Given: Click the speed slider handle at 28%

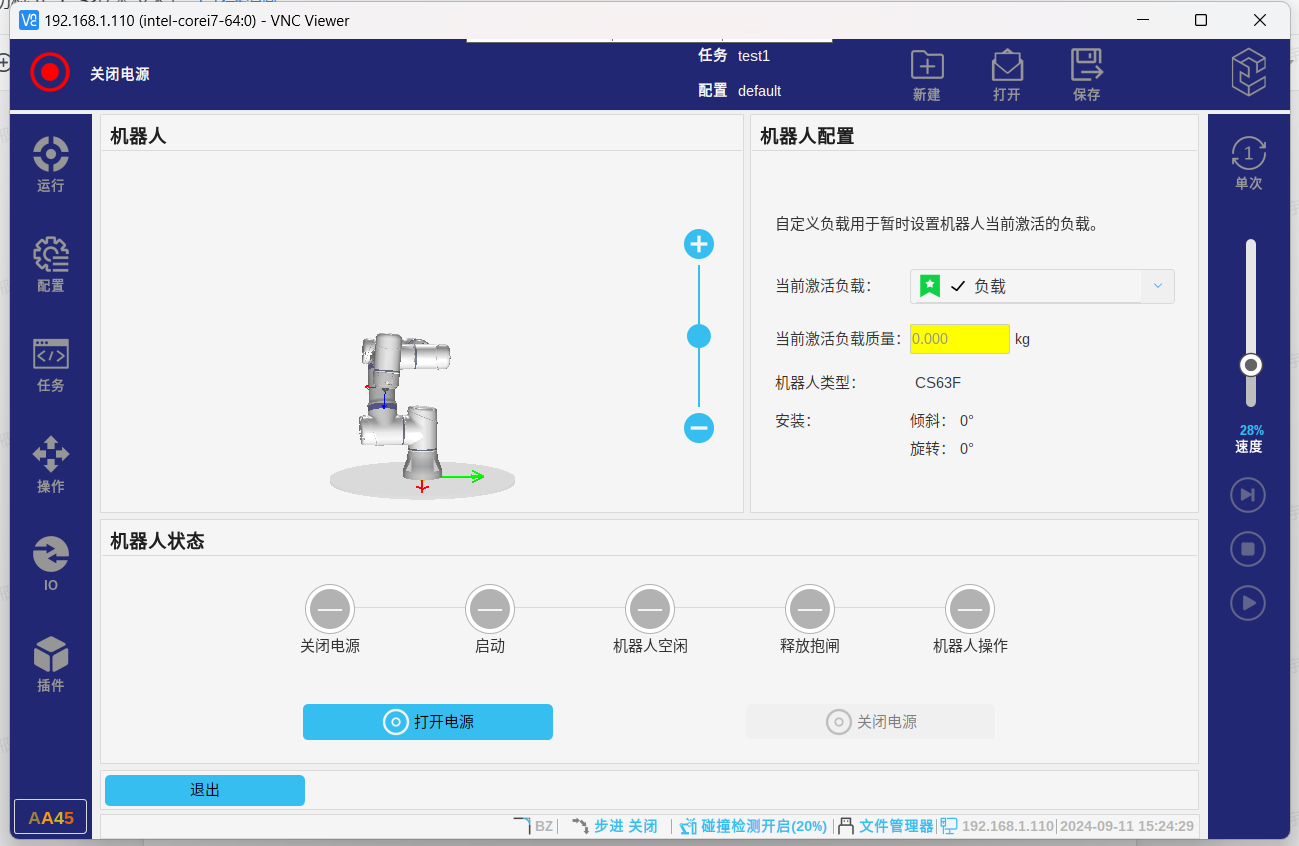Looking at the screenshot, I should coord(1250,365).
